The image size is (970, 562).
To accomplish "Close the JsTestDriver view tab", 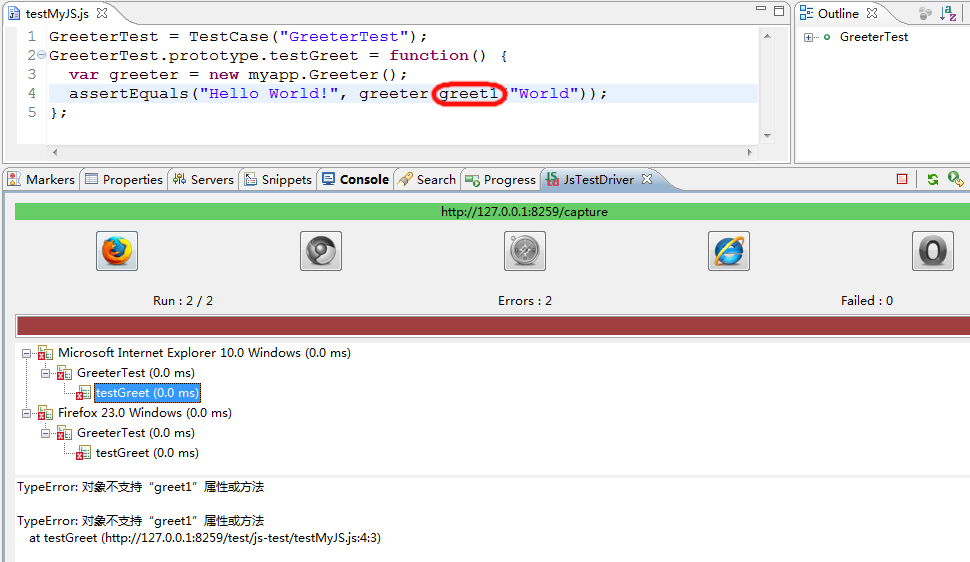I will coord(647,178).
